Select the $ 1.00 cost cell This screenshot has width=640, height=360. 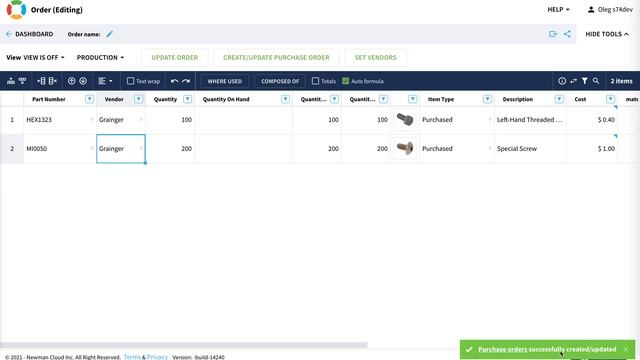592,149
